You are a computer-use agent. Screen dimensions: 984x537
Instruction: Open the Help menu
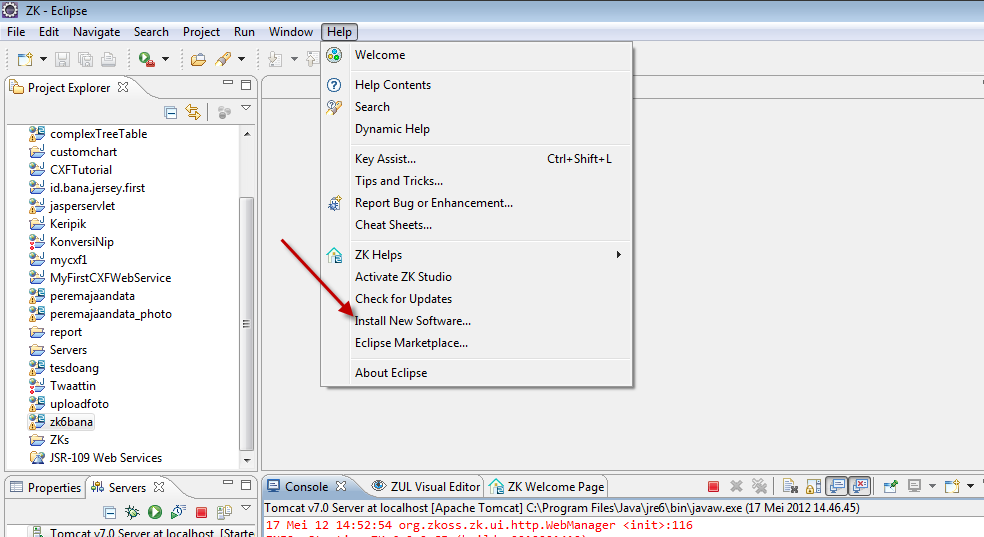pos(340,32)
